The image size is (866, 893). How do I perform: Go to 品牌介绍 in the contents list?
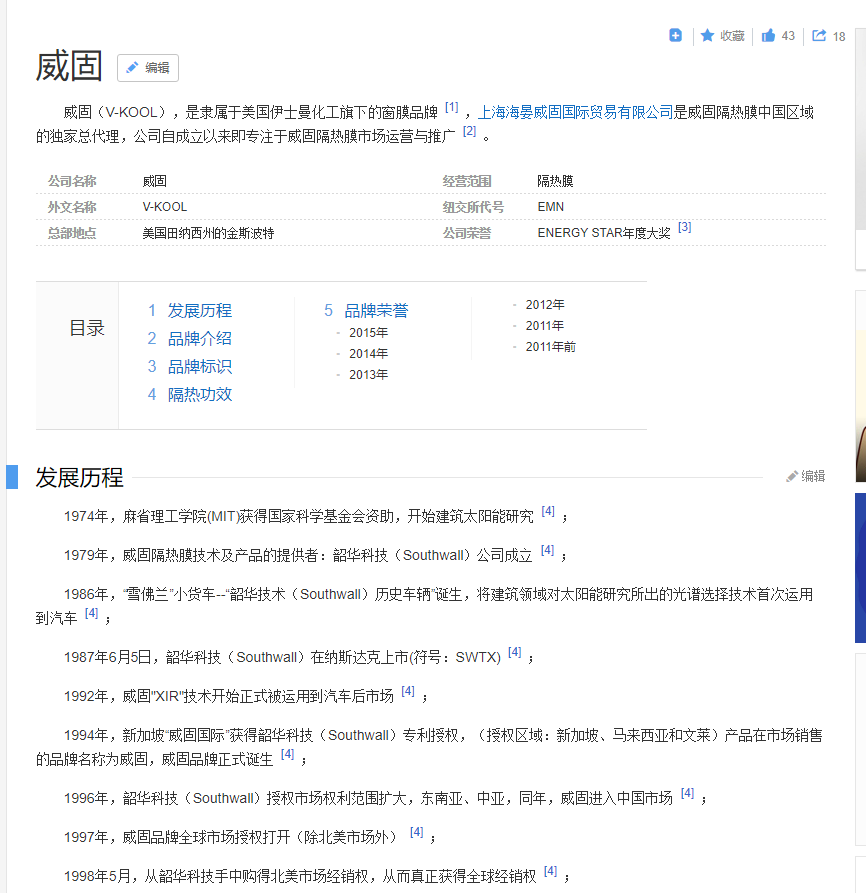pyautogui.click(x=199, y=338)
